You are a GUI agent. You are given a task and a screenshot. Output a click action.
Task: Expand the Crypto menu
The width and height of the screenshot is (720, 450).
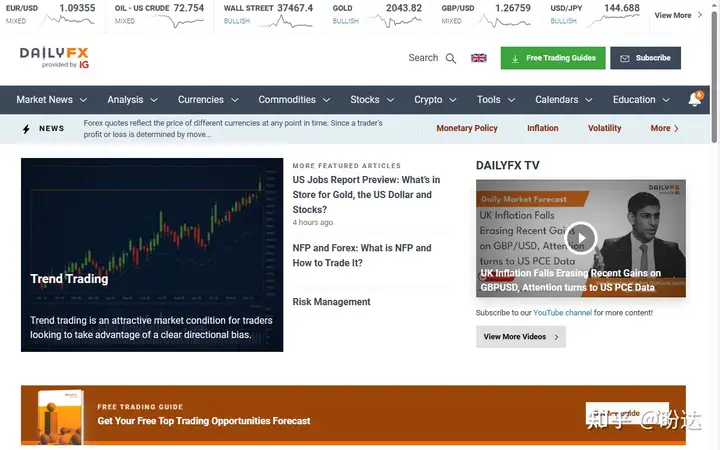[x=435, y=100]
